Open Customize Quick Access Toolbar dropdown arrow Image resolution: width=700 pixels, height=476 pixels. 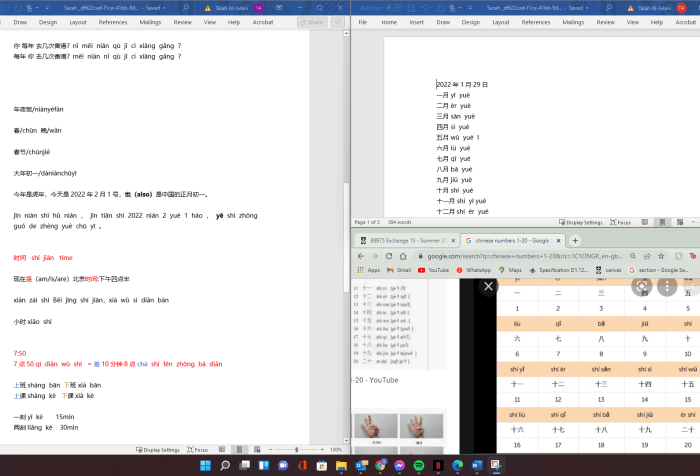click(470, 6)
